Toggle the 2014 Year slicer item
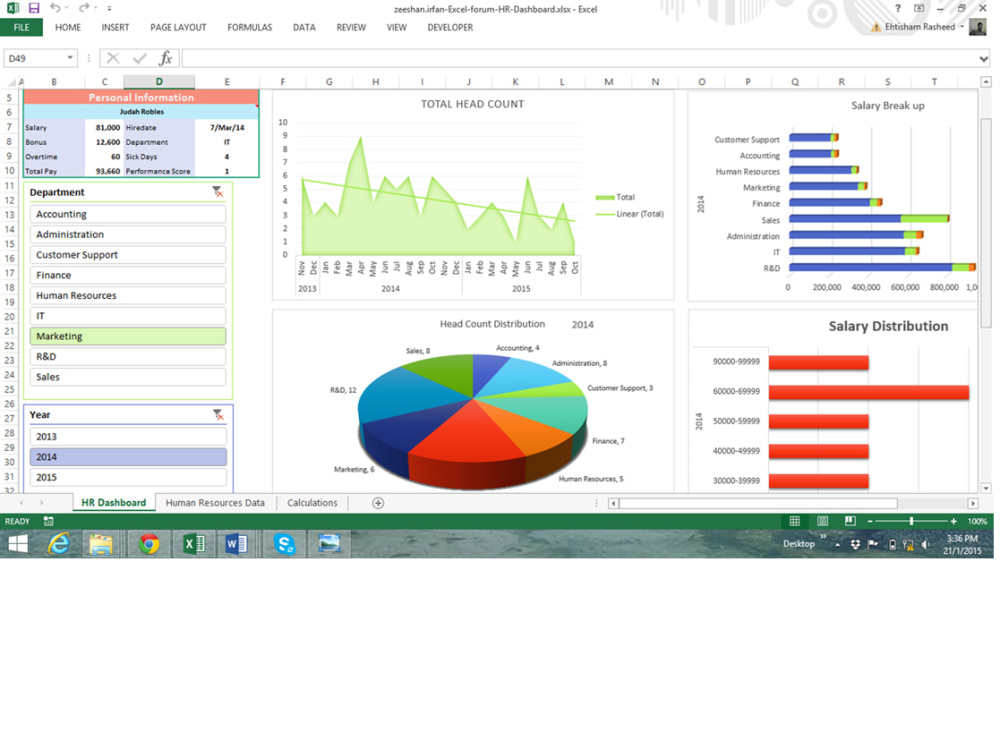 128,457
